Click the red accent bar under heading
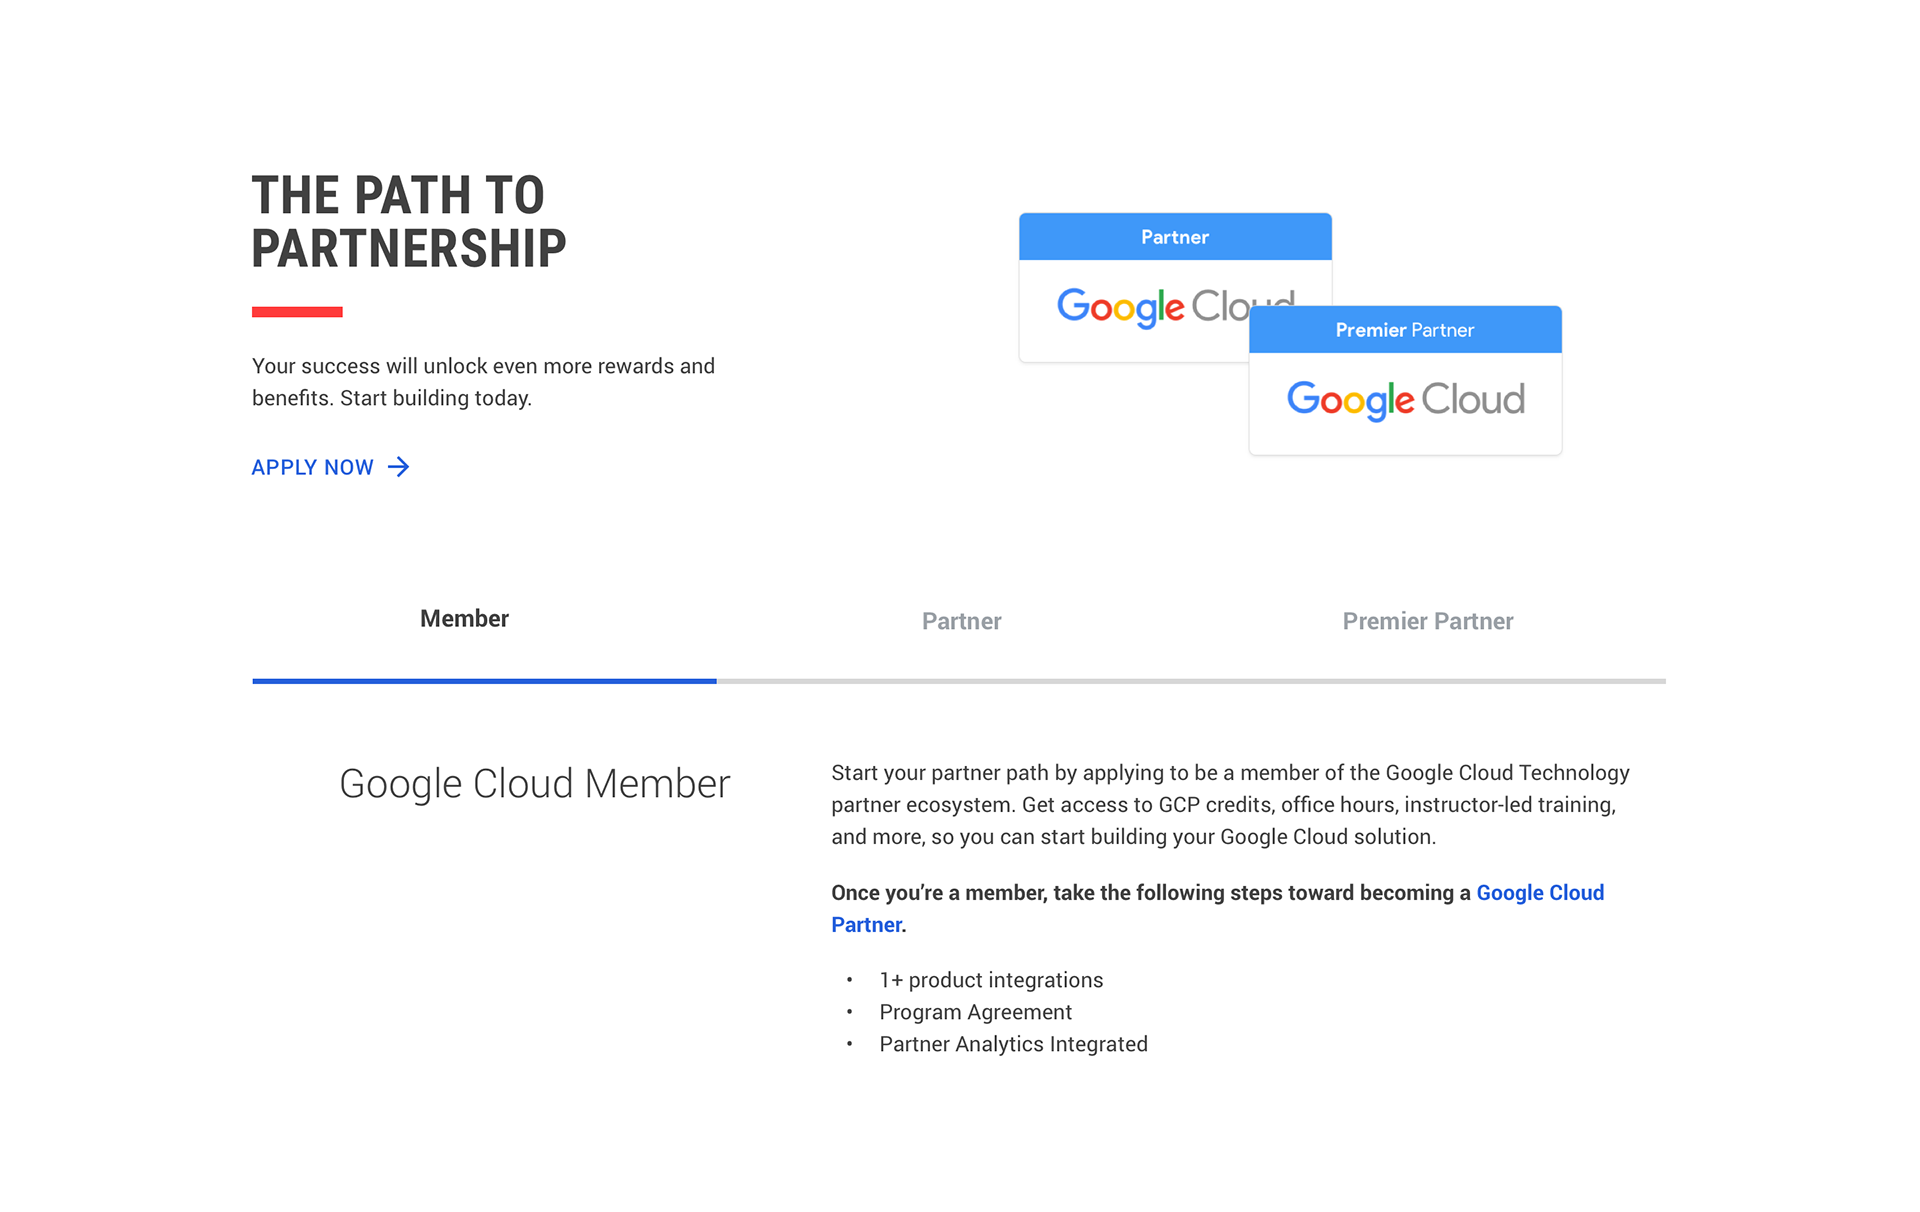 tap(297, 312)
